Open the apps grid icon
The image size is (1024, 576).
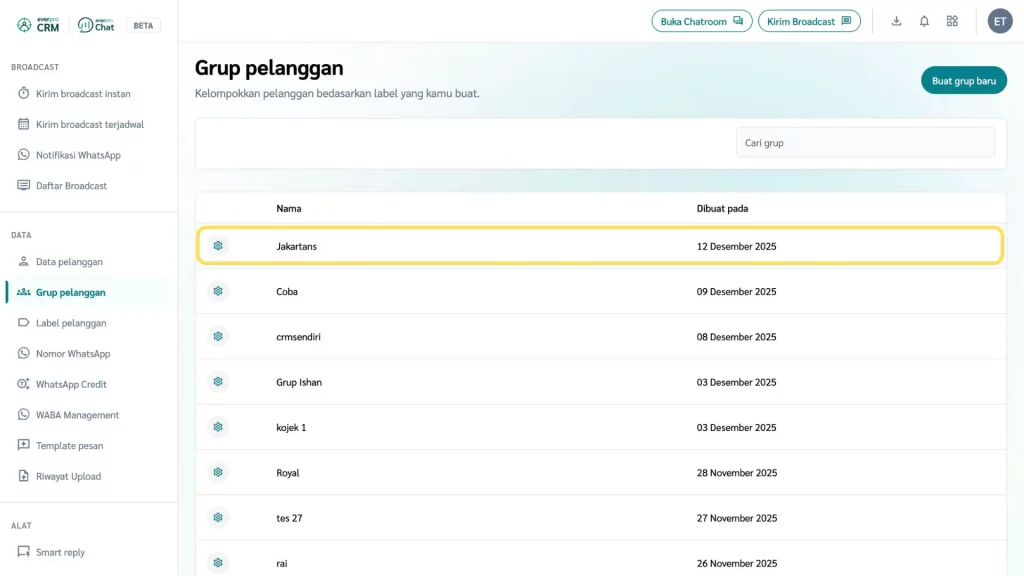pyautogui.click(x=952, y=21)
